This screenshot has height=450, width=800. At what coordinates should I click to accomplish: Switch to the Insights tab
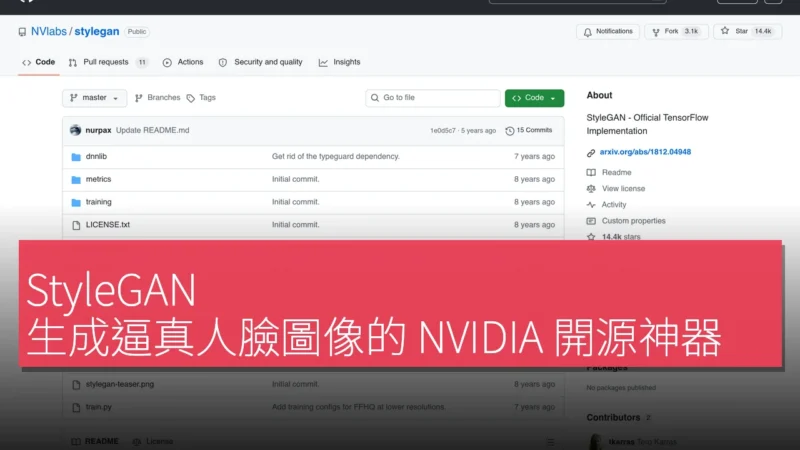click(340, 62)
